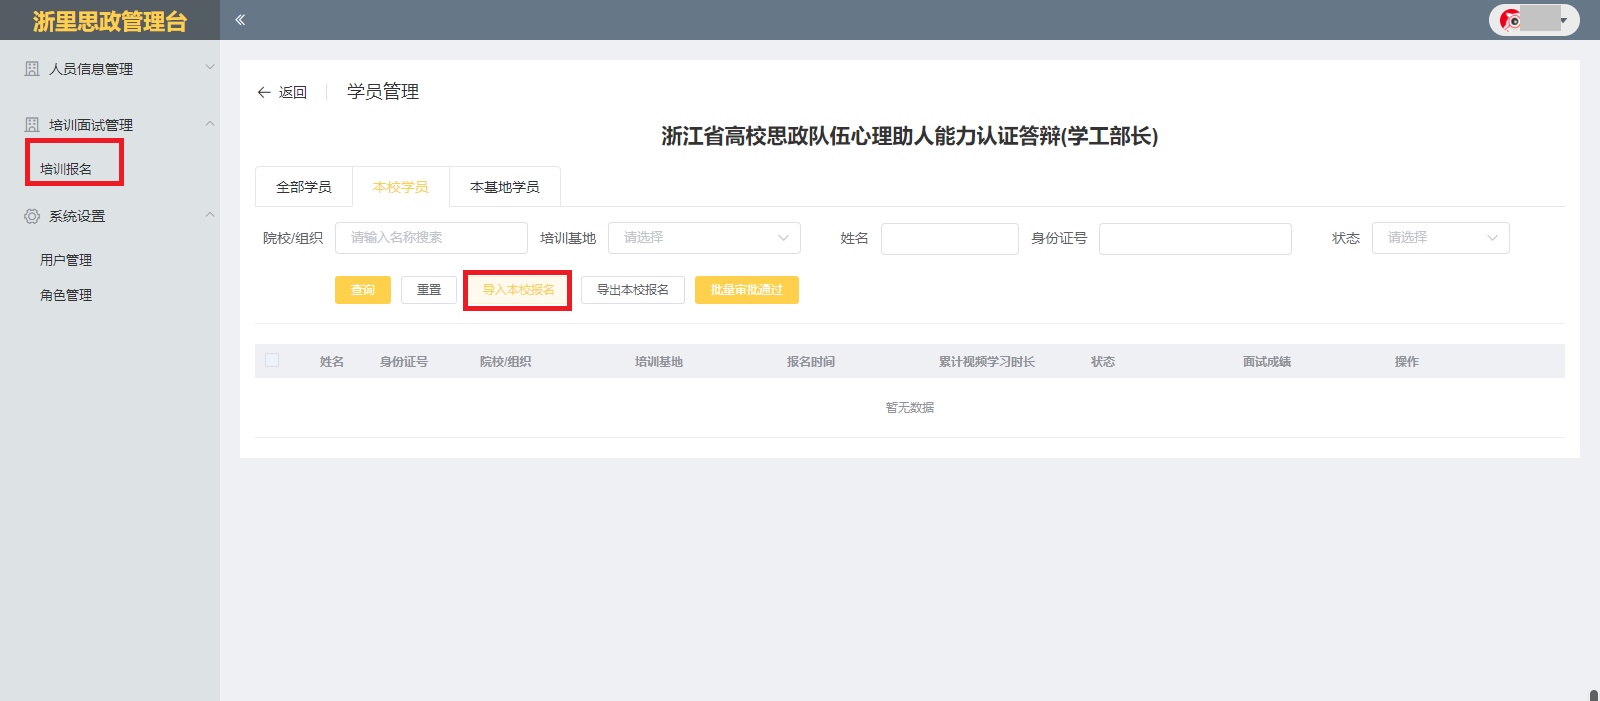The width and height of the screenshot is (1600, 701).
Task: Collapse the sidebar with double-chevron icon
Action: (x=240, y=20)
